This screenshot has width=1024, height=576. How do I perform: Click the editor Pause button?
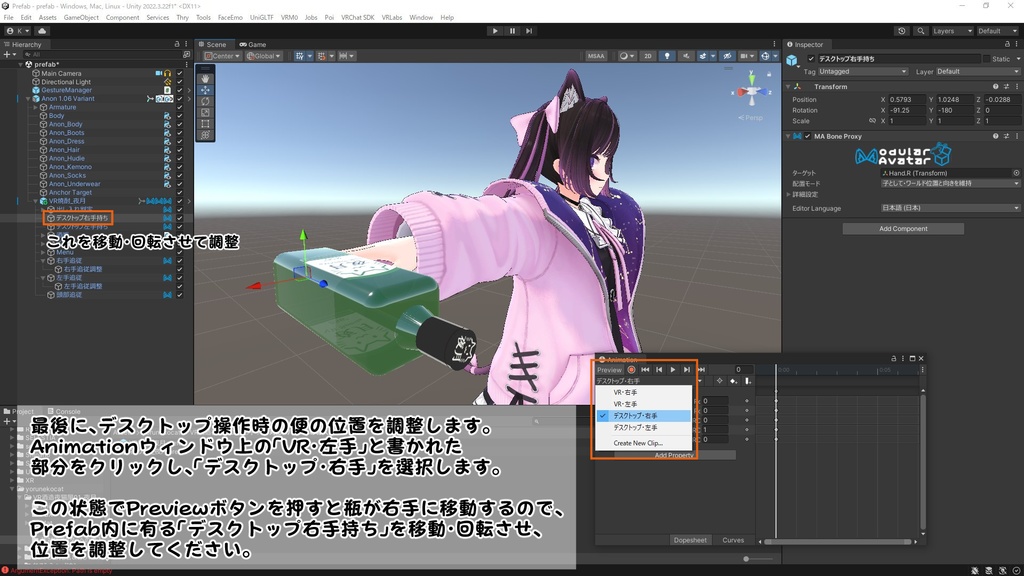[x=512, y=31]
